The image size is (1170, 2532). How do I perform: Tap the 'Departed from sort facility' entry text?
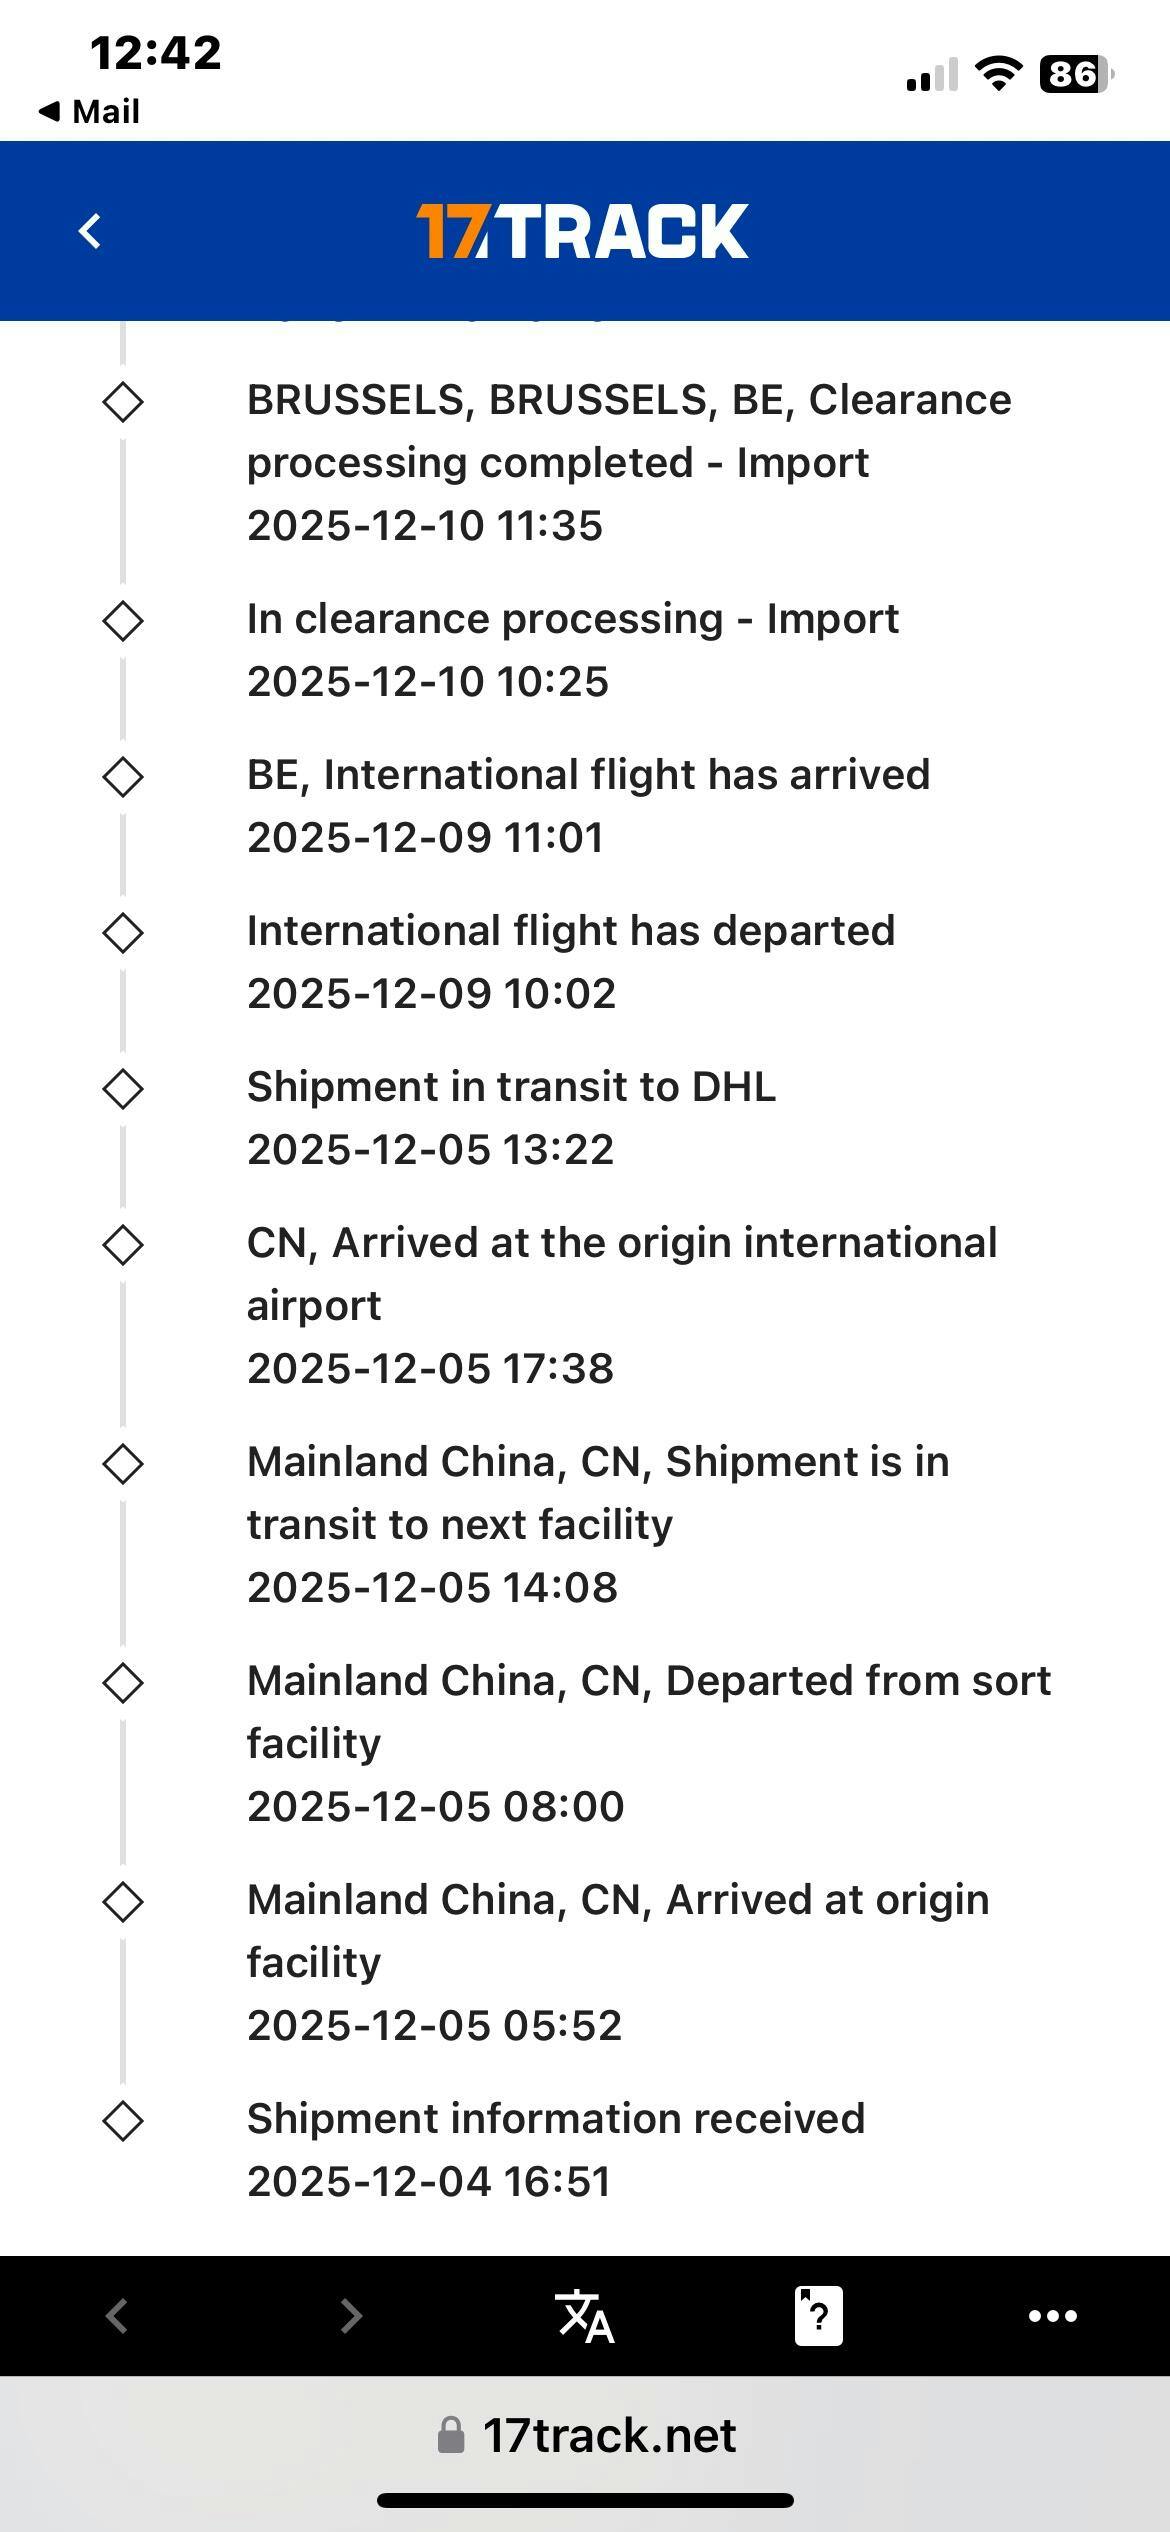648,1712
